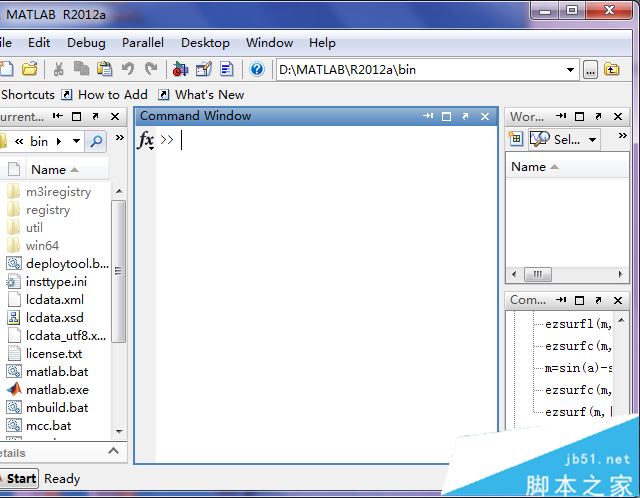Open the current directory dropdown
The width and height of the screenshot is (640, 498).
[x=570, y=70]
